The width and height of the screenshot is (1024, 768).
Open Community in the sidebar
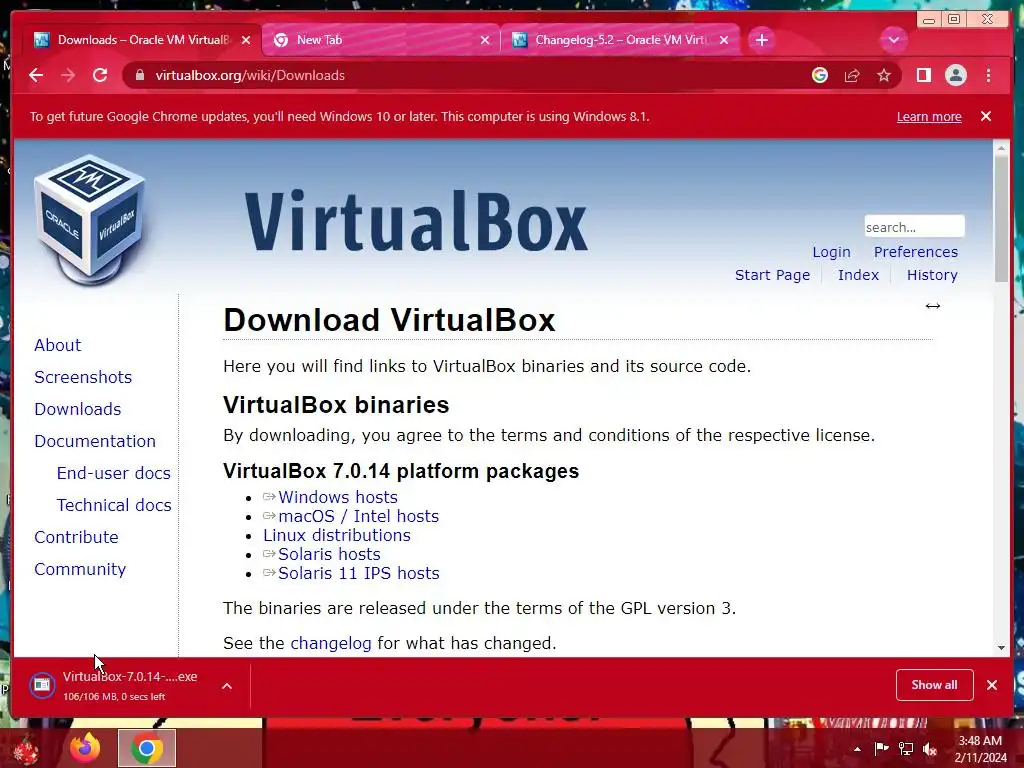pos(80,569)
